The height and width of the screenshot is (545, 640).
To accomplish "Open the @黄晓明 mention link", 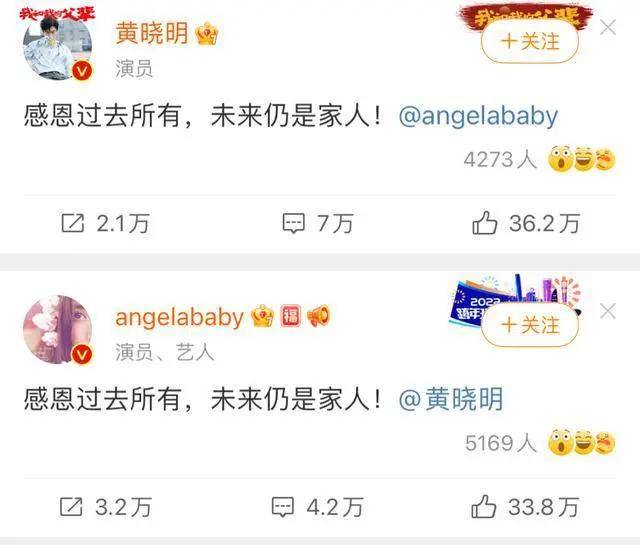I will pyautogui.click(x=451, y=399).
